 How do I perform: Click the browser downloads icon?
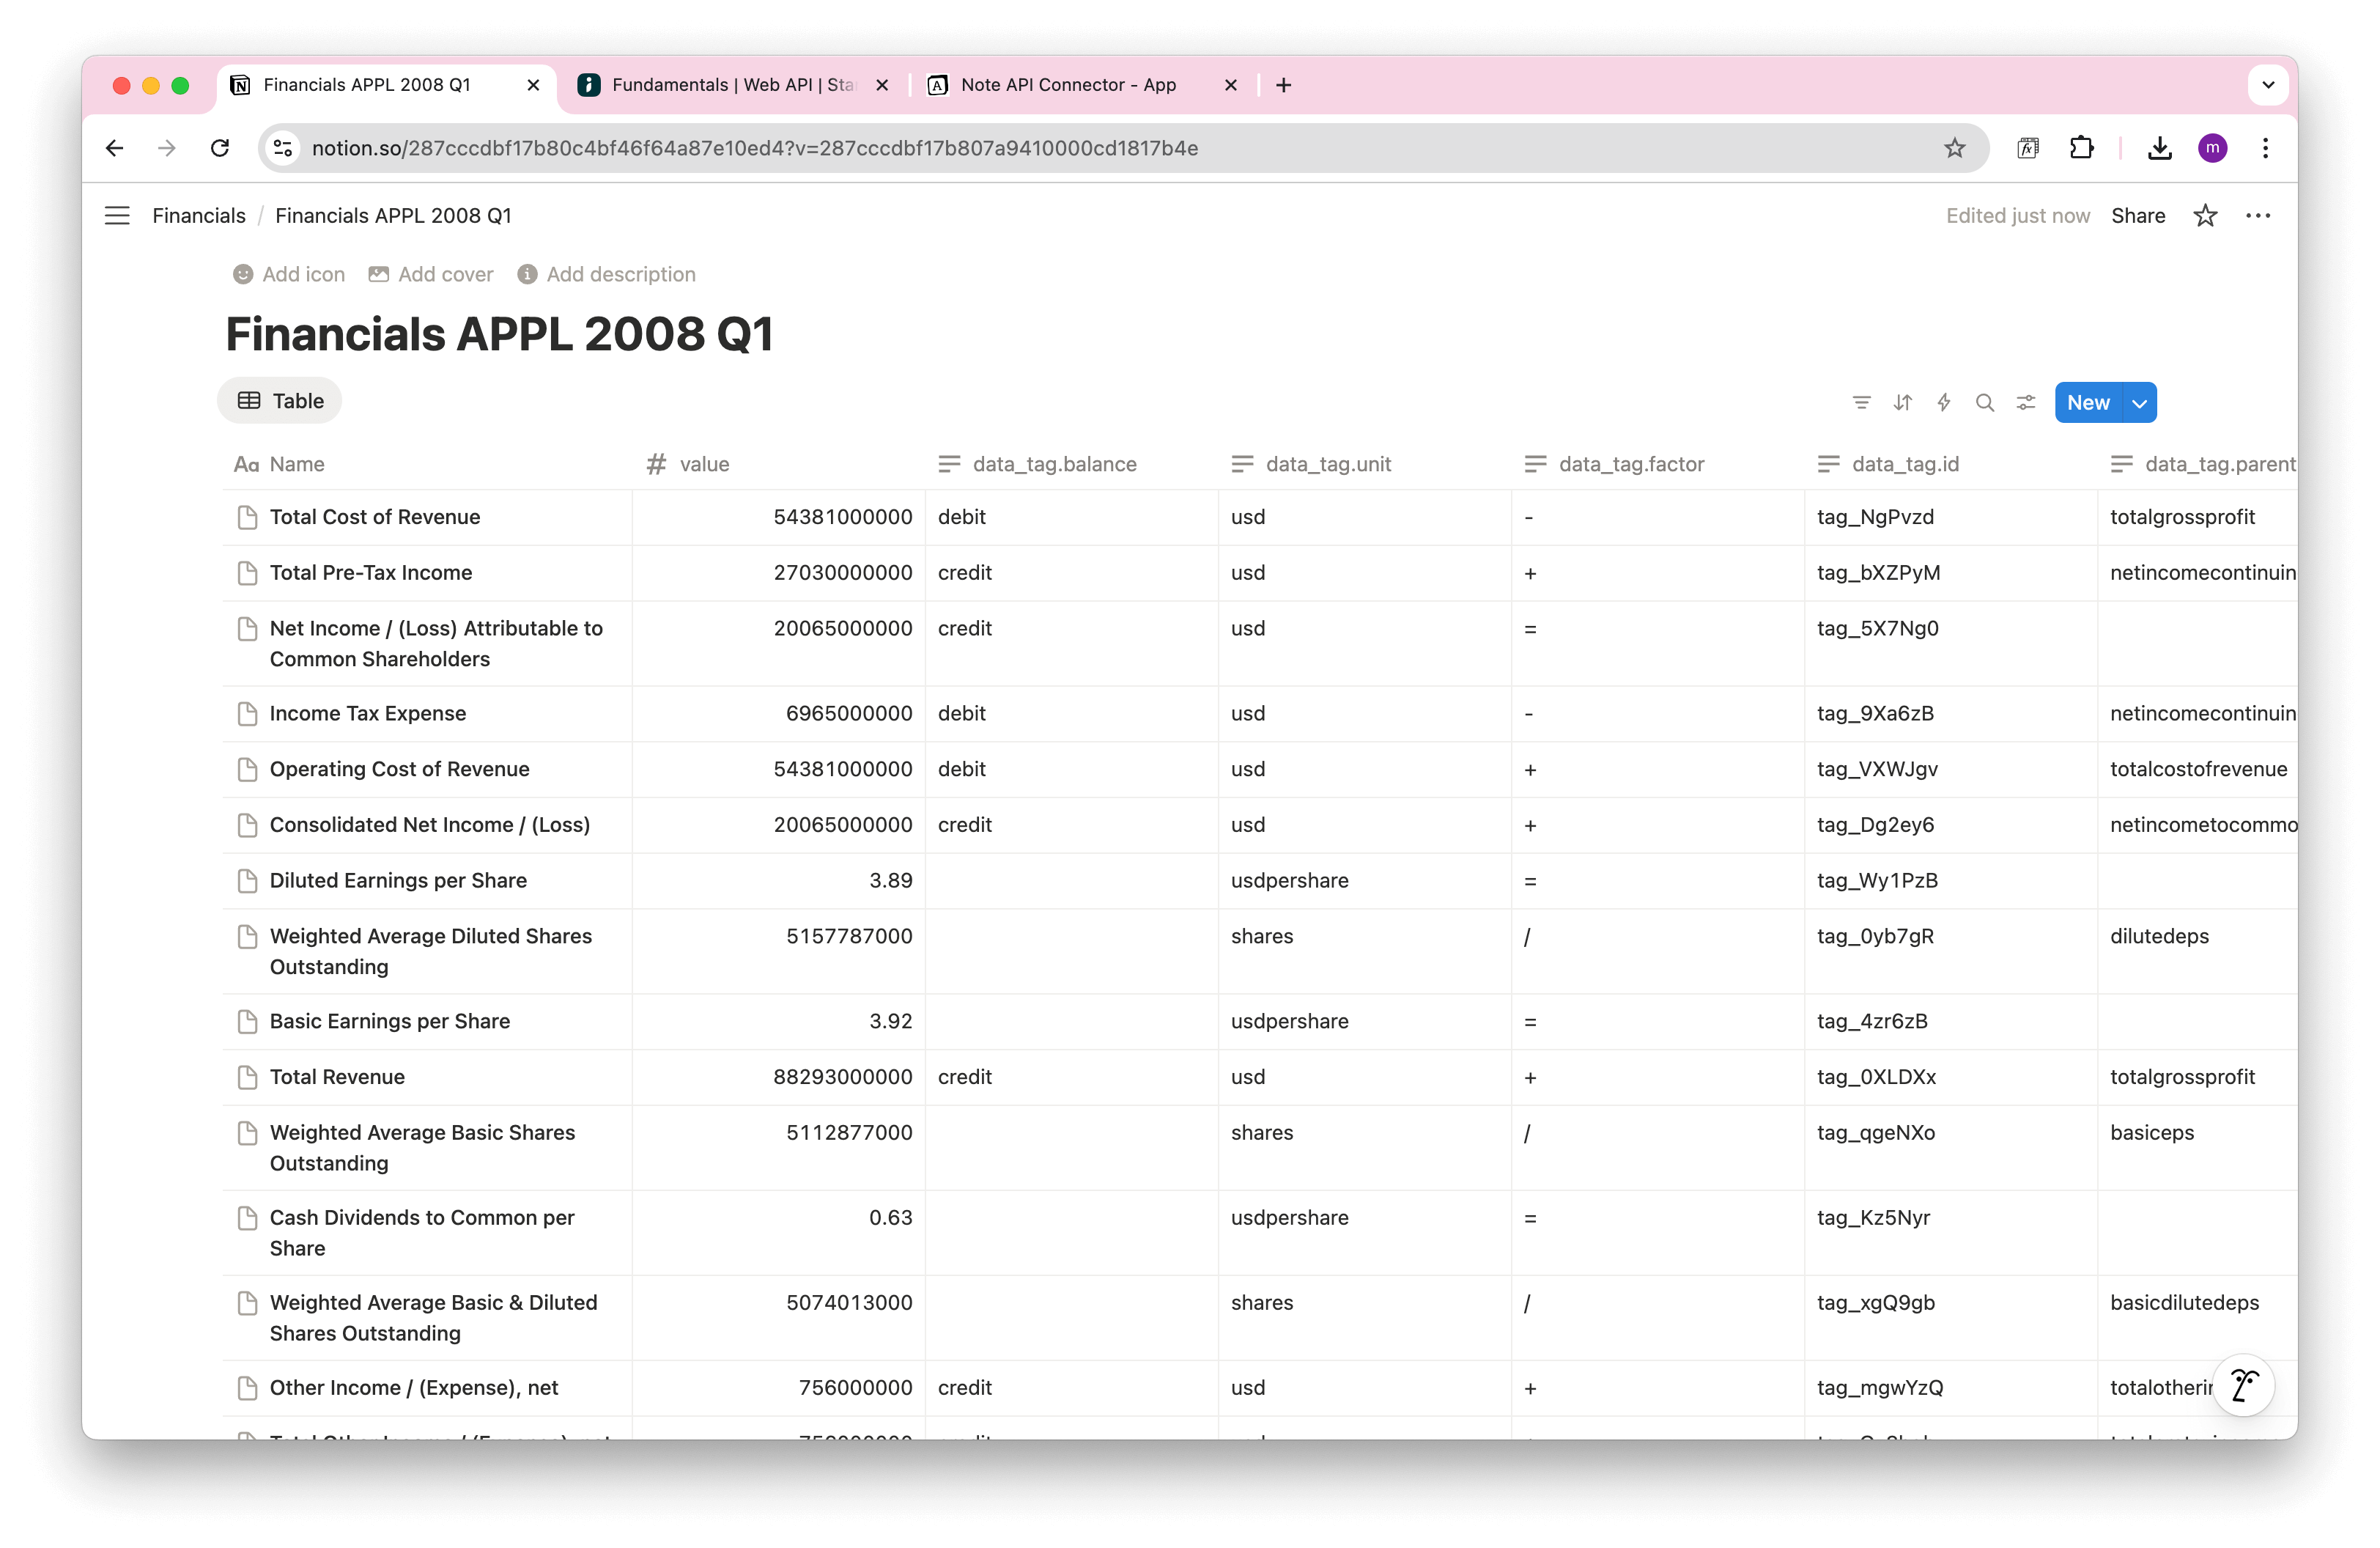coord(2160,147)
